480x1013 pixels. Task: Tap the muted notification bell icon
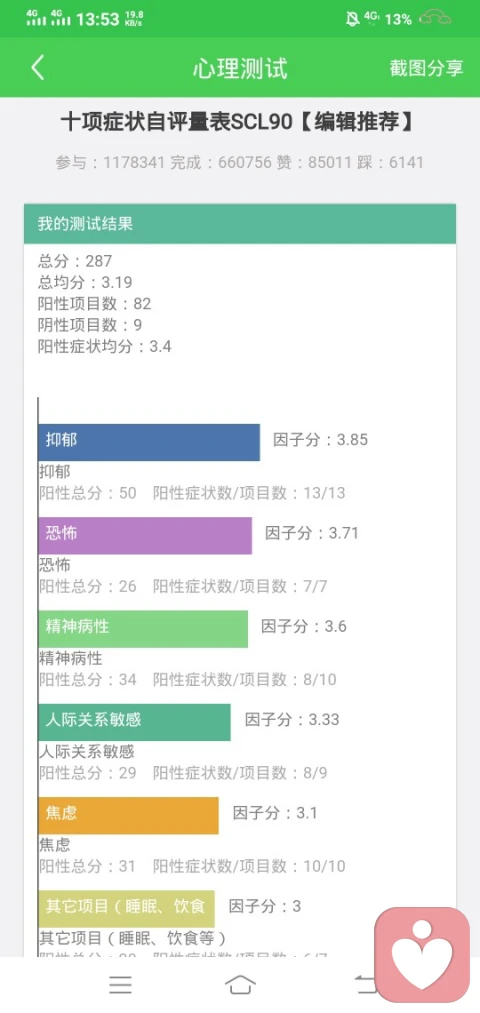click(x=352, y=19)
